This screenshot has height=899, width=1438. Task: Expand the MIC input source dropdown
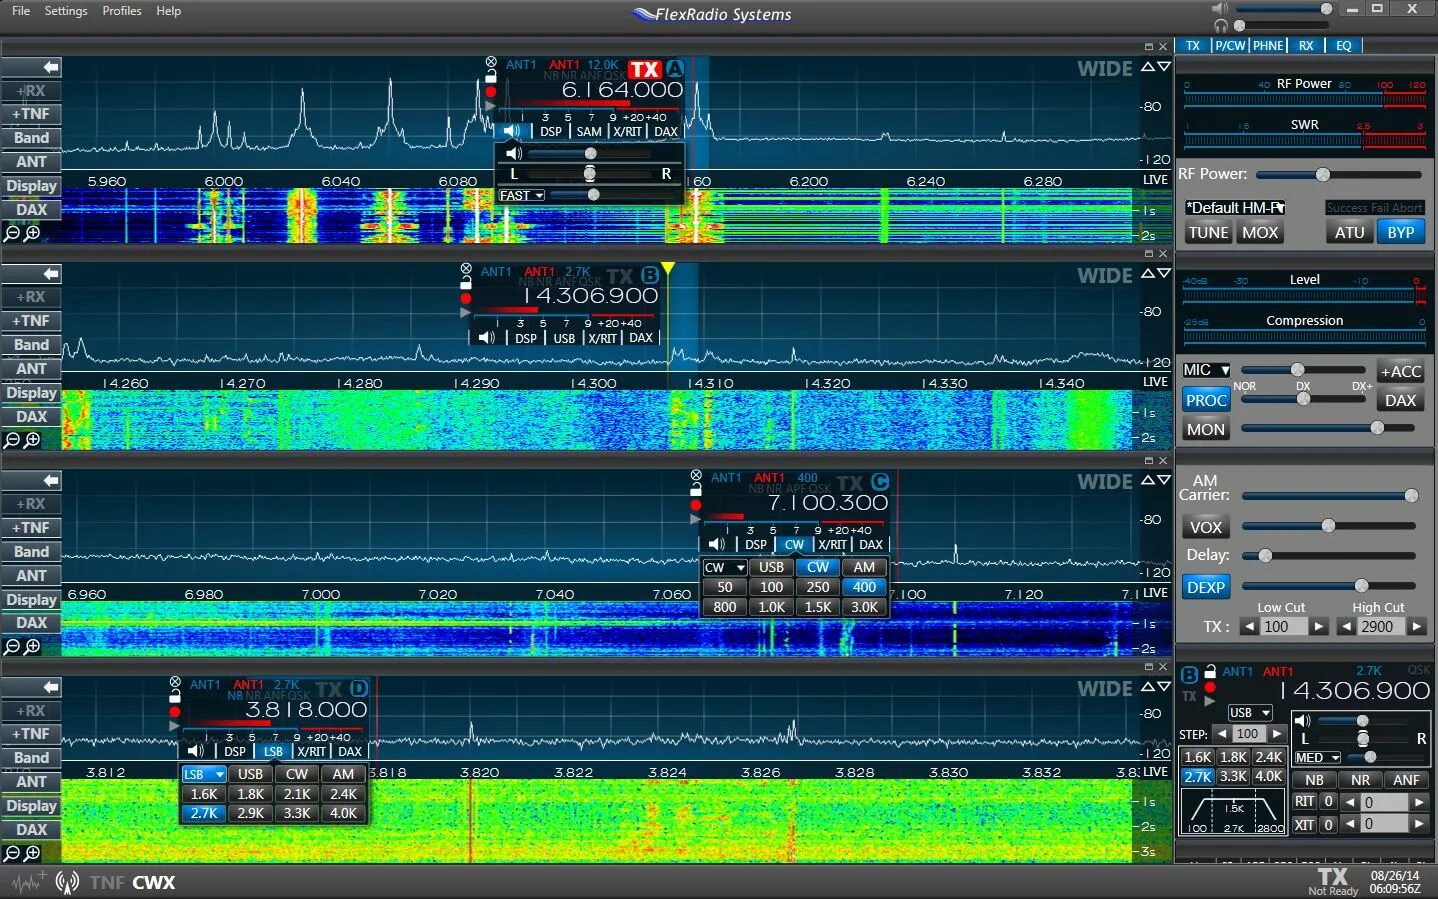pos(1205,370)
